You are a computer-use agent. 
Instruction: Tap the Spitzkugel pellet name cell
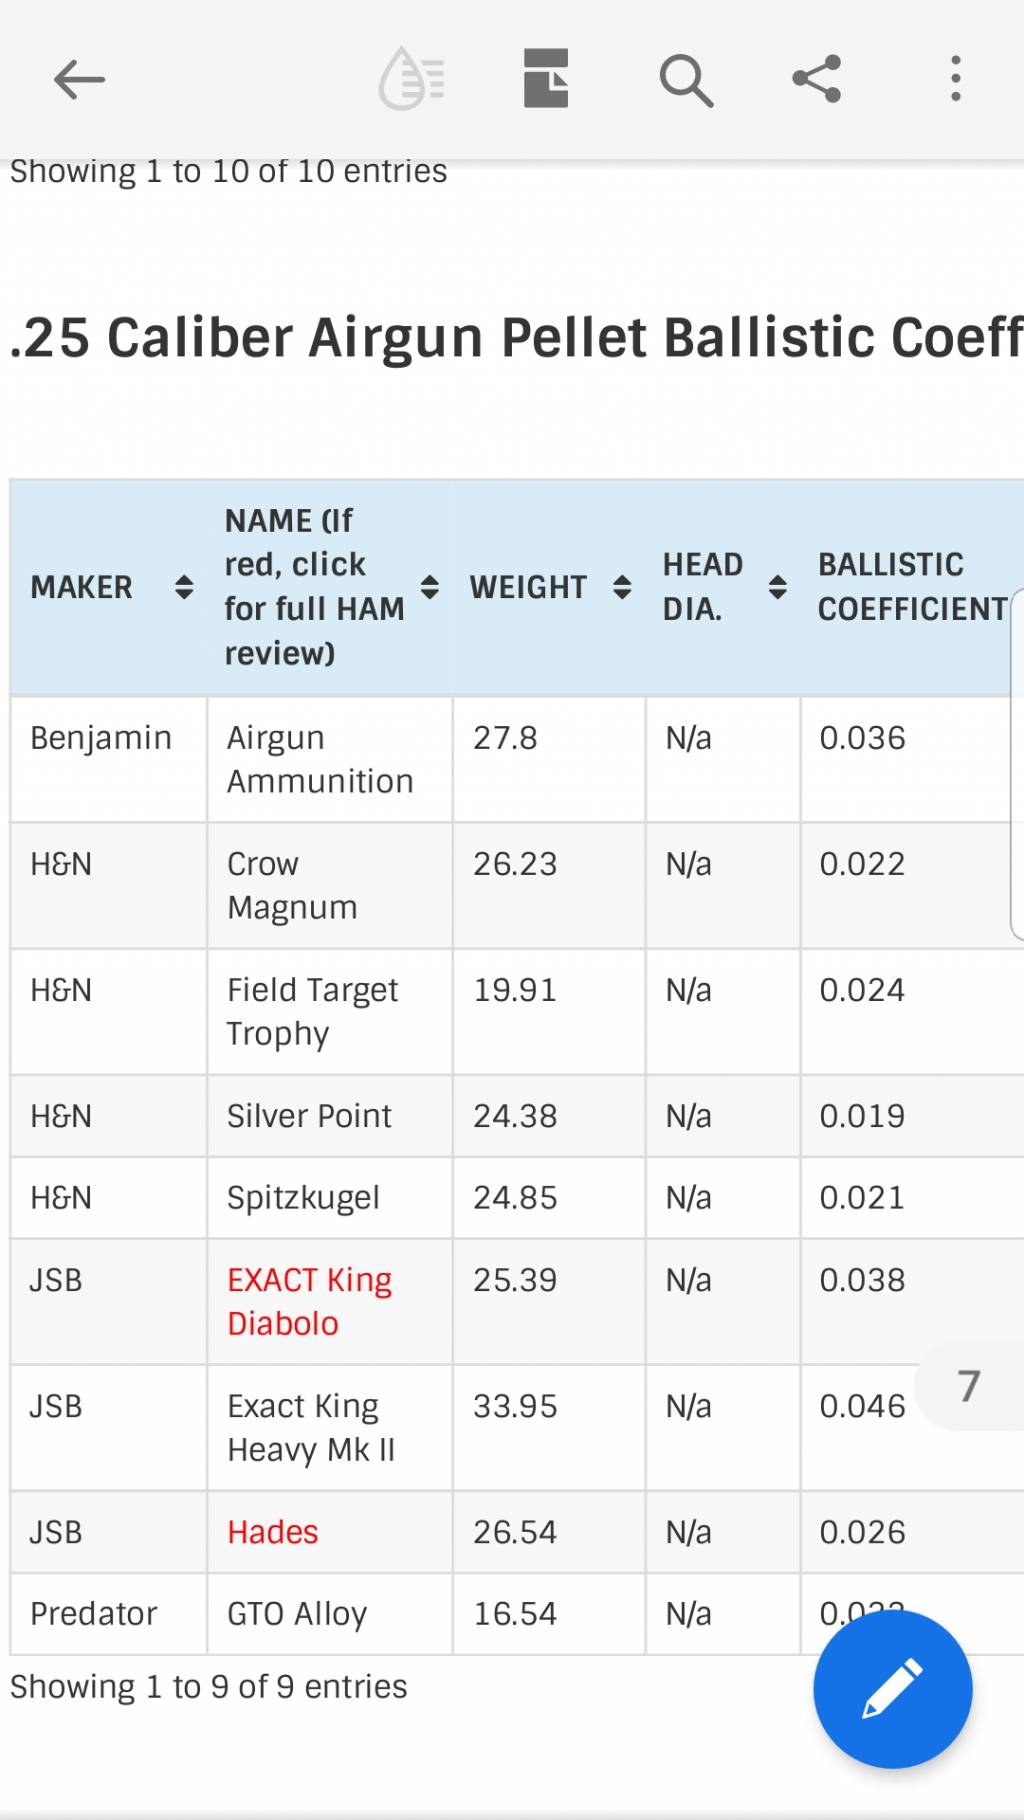click(x=329, y=1198)
